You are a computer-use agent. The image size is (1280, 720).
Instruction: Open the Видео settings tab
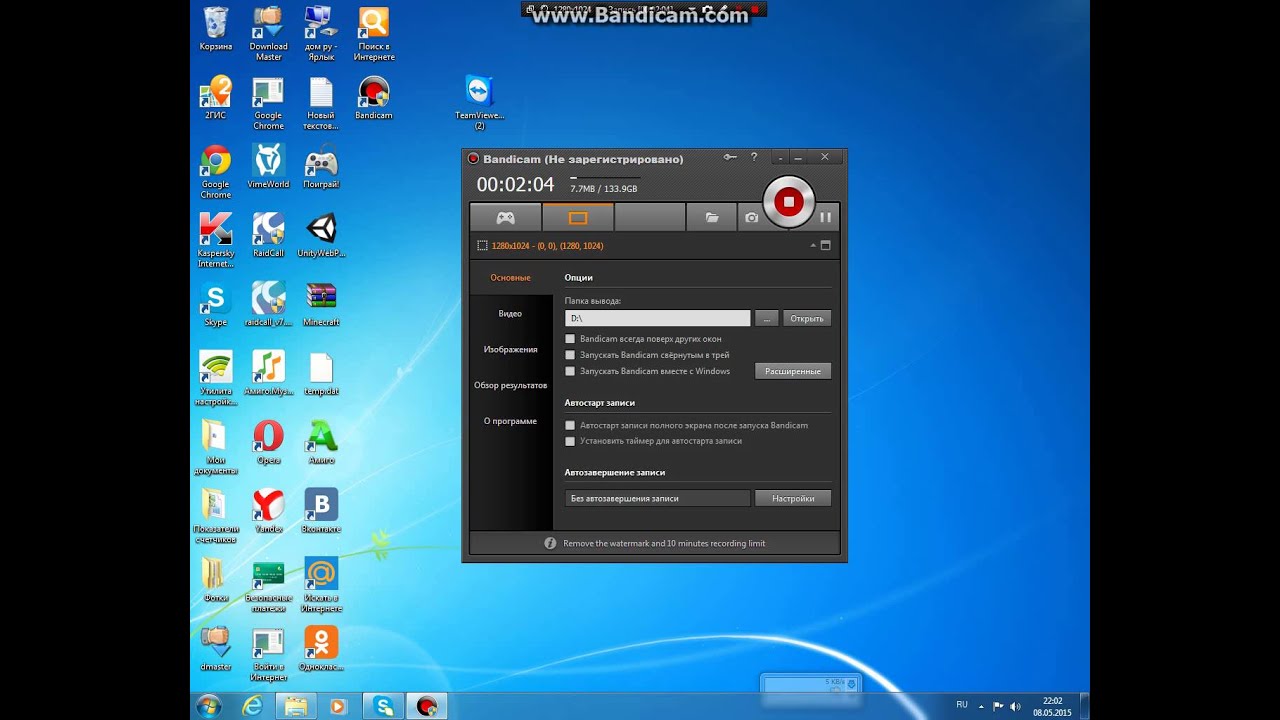click(x=510, y=313)
